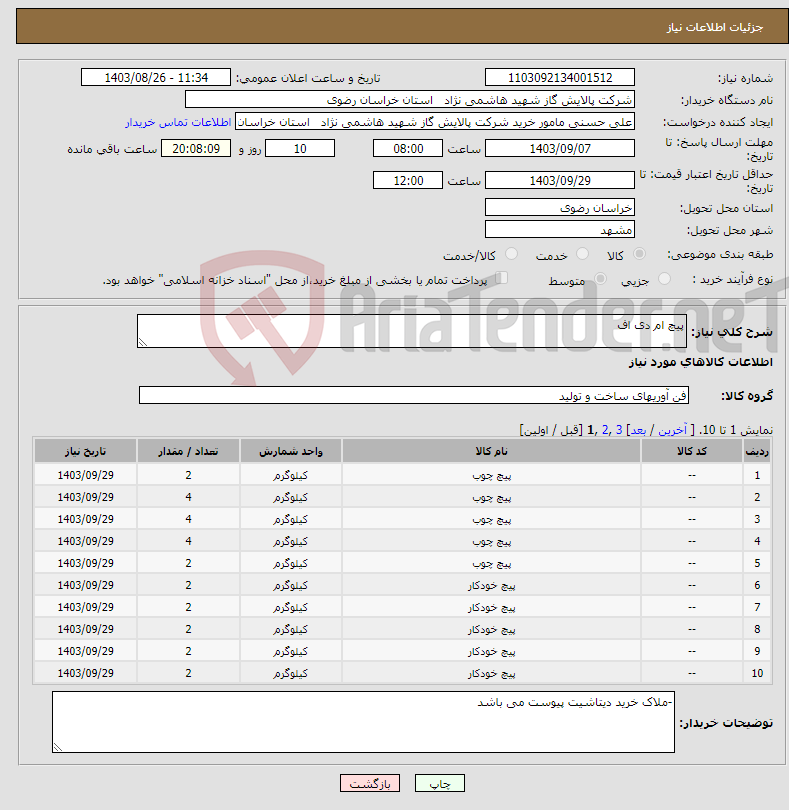Click the بازگشت back button
This screenshot has height=810, width=789.
370,783
